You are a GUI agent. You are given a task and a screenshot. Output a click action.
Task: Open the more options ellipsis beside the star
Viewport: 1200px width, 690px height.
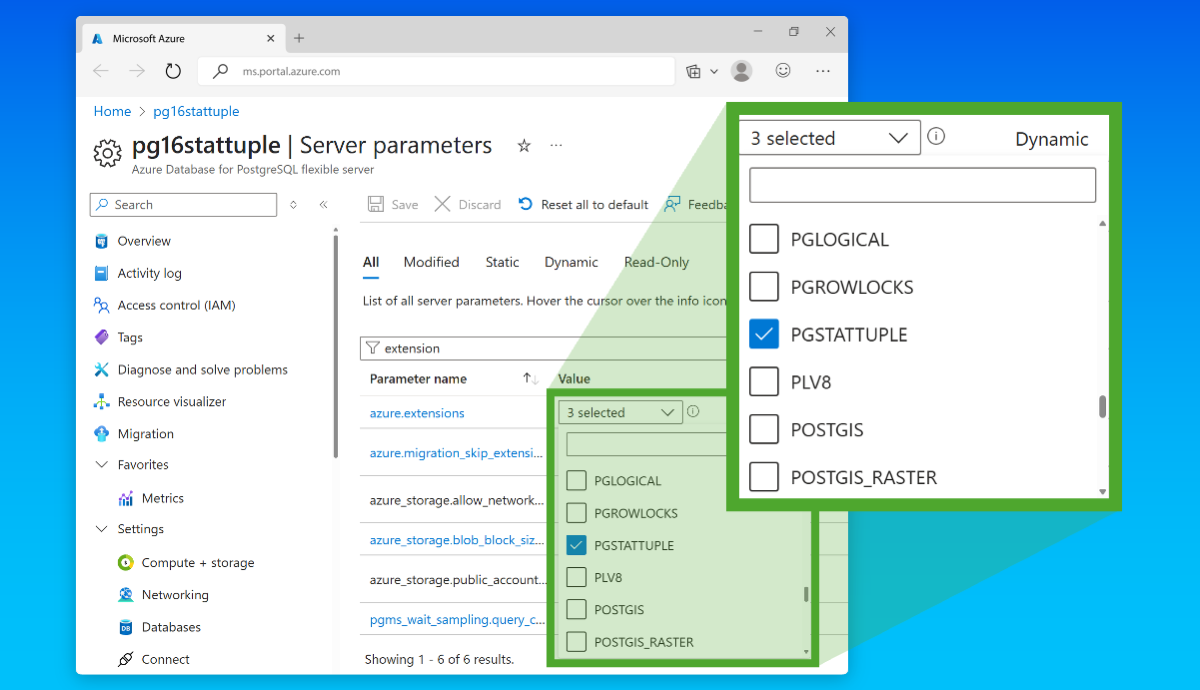(x=556, y=146)
